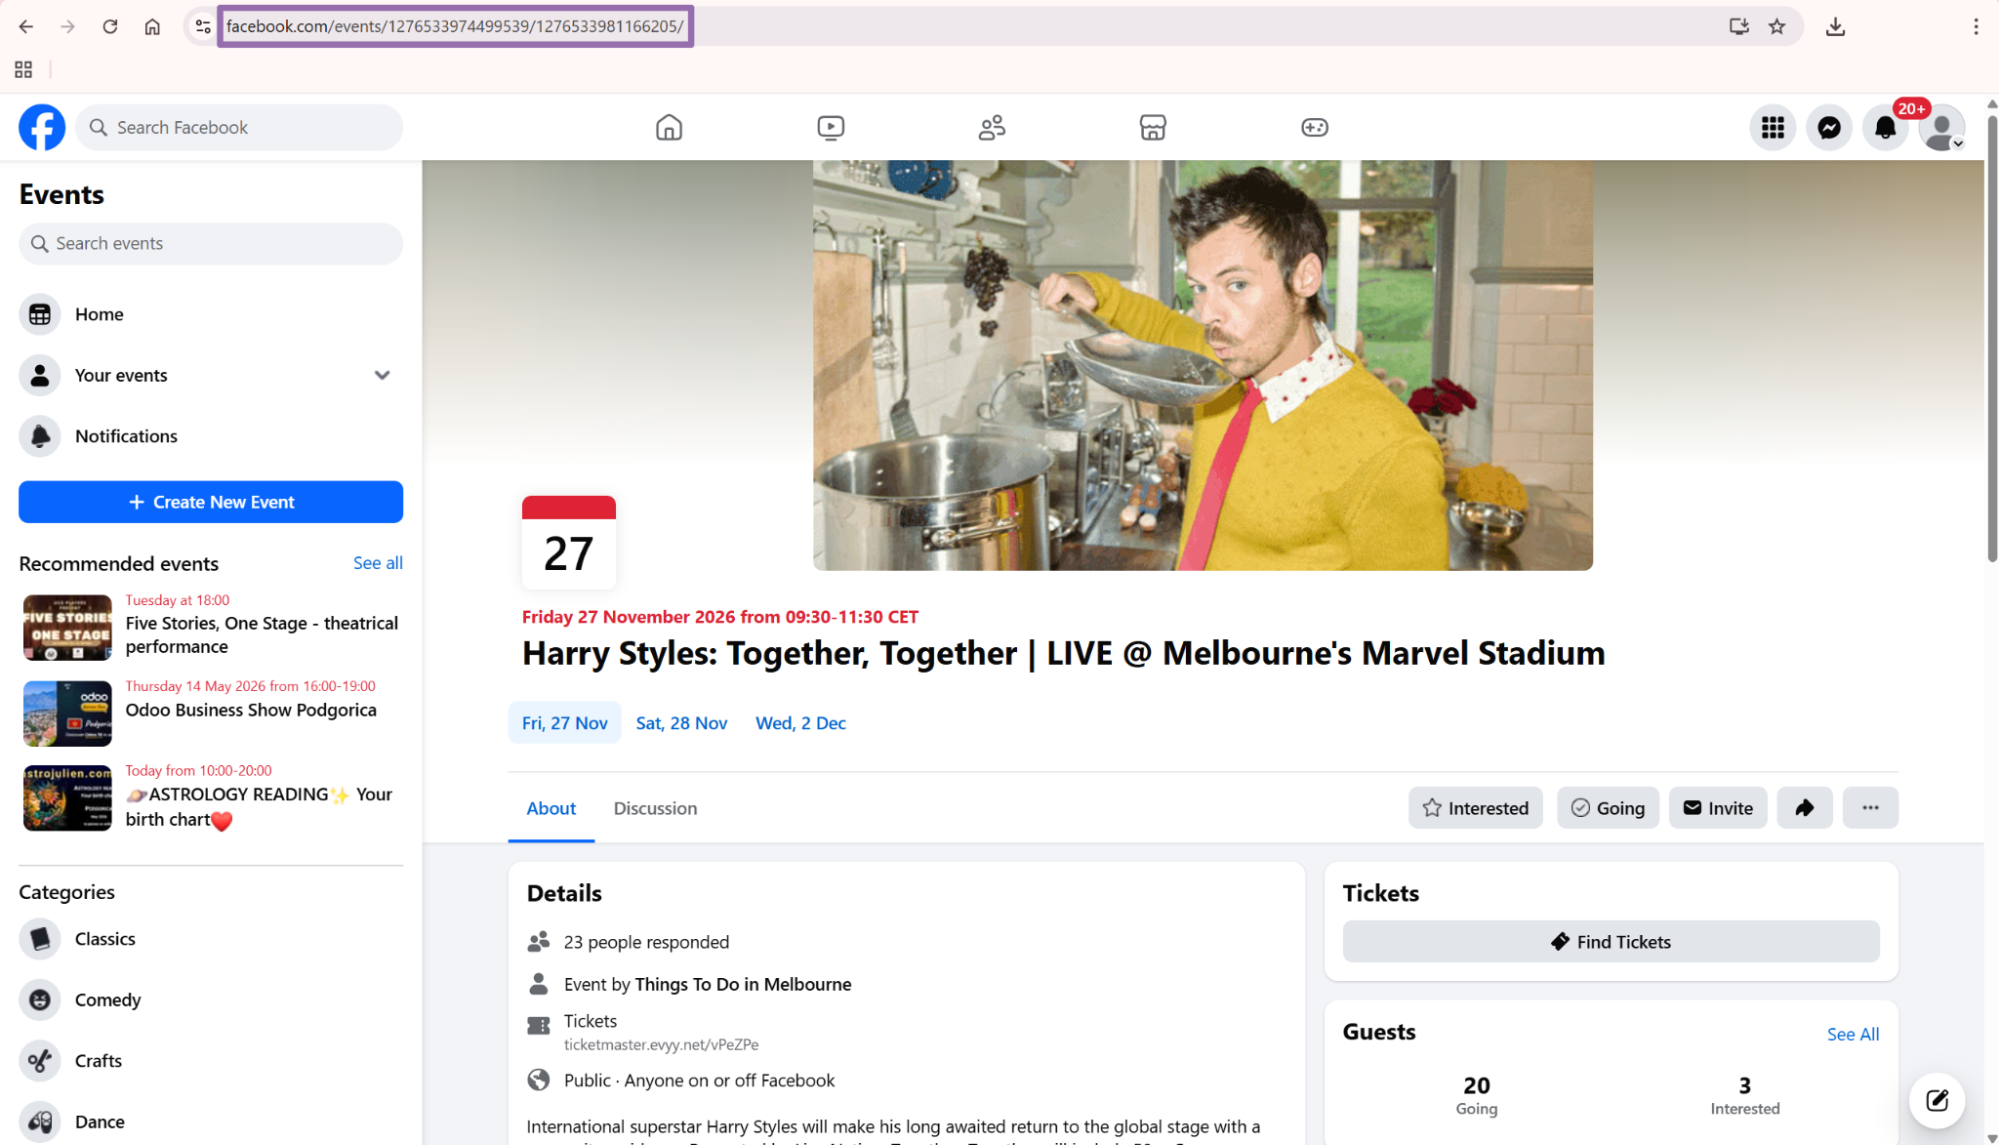This screenshot has height=1145, width=1999.
Task: Expand the Your events chevron
Action: 382,375
